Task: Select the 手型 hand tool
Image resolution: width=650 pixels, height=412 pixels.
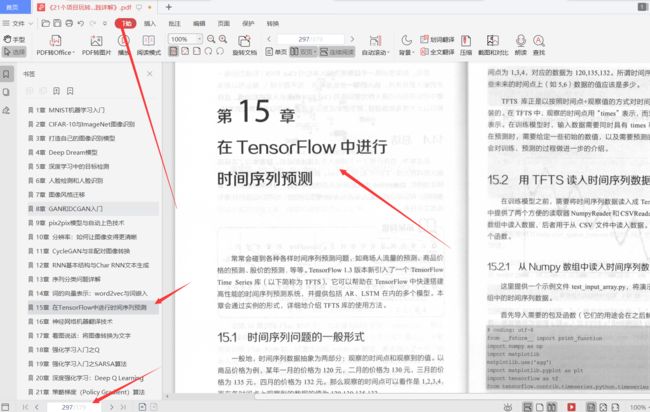Action: (x=14, y=39)
